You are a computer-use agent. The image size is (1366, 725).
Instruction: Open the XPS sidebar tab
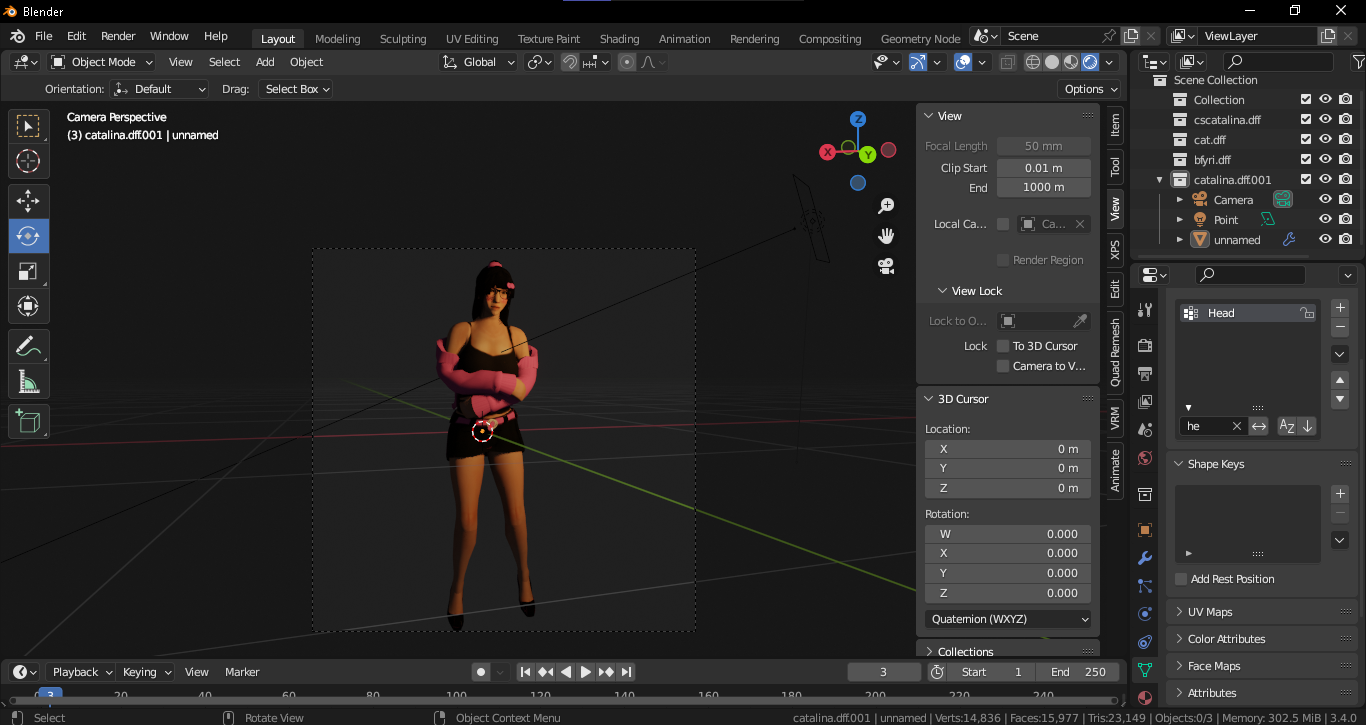1115,249
